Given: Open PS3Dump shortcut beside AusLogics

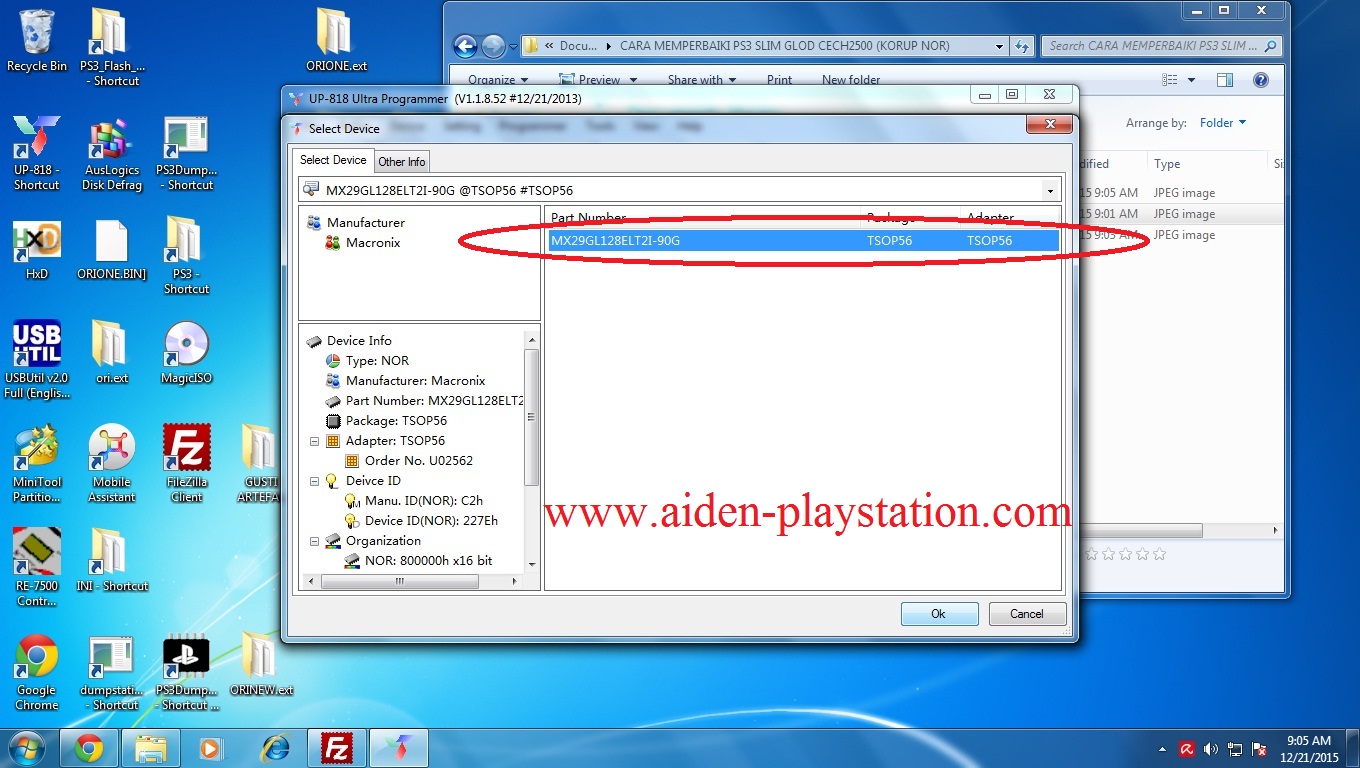Looking at the screenshot, I should pyautogui.click(x=186, y=153).
